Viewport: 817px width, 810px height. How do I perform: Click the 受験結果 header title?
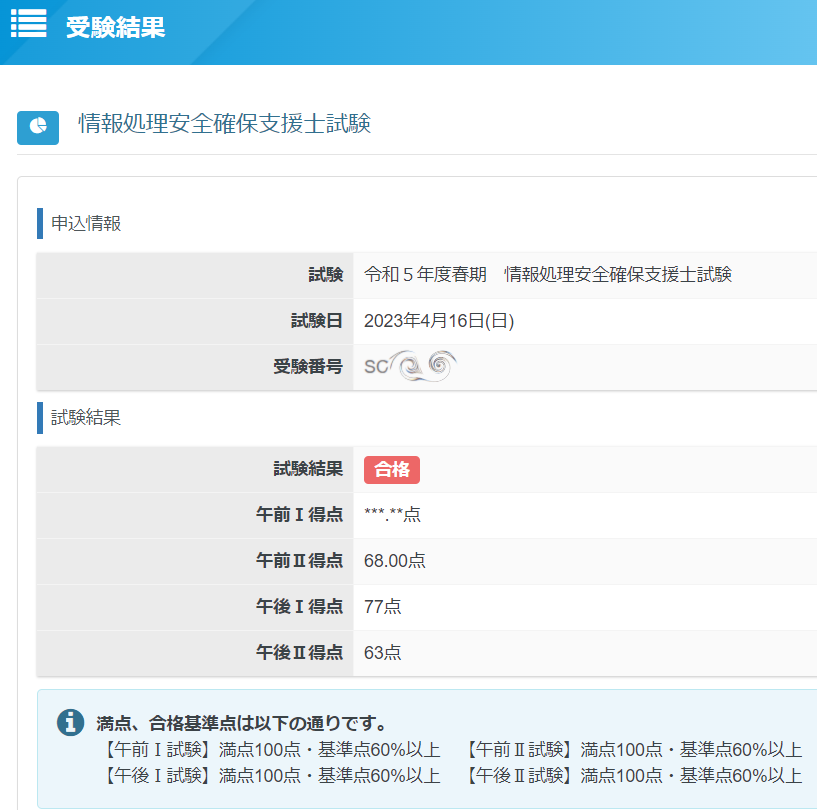pos(115,27)
